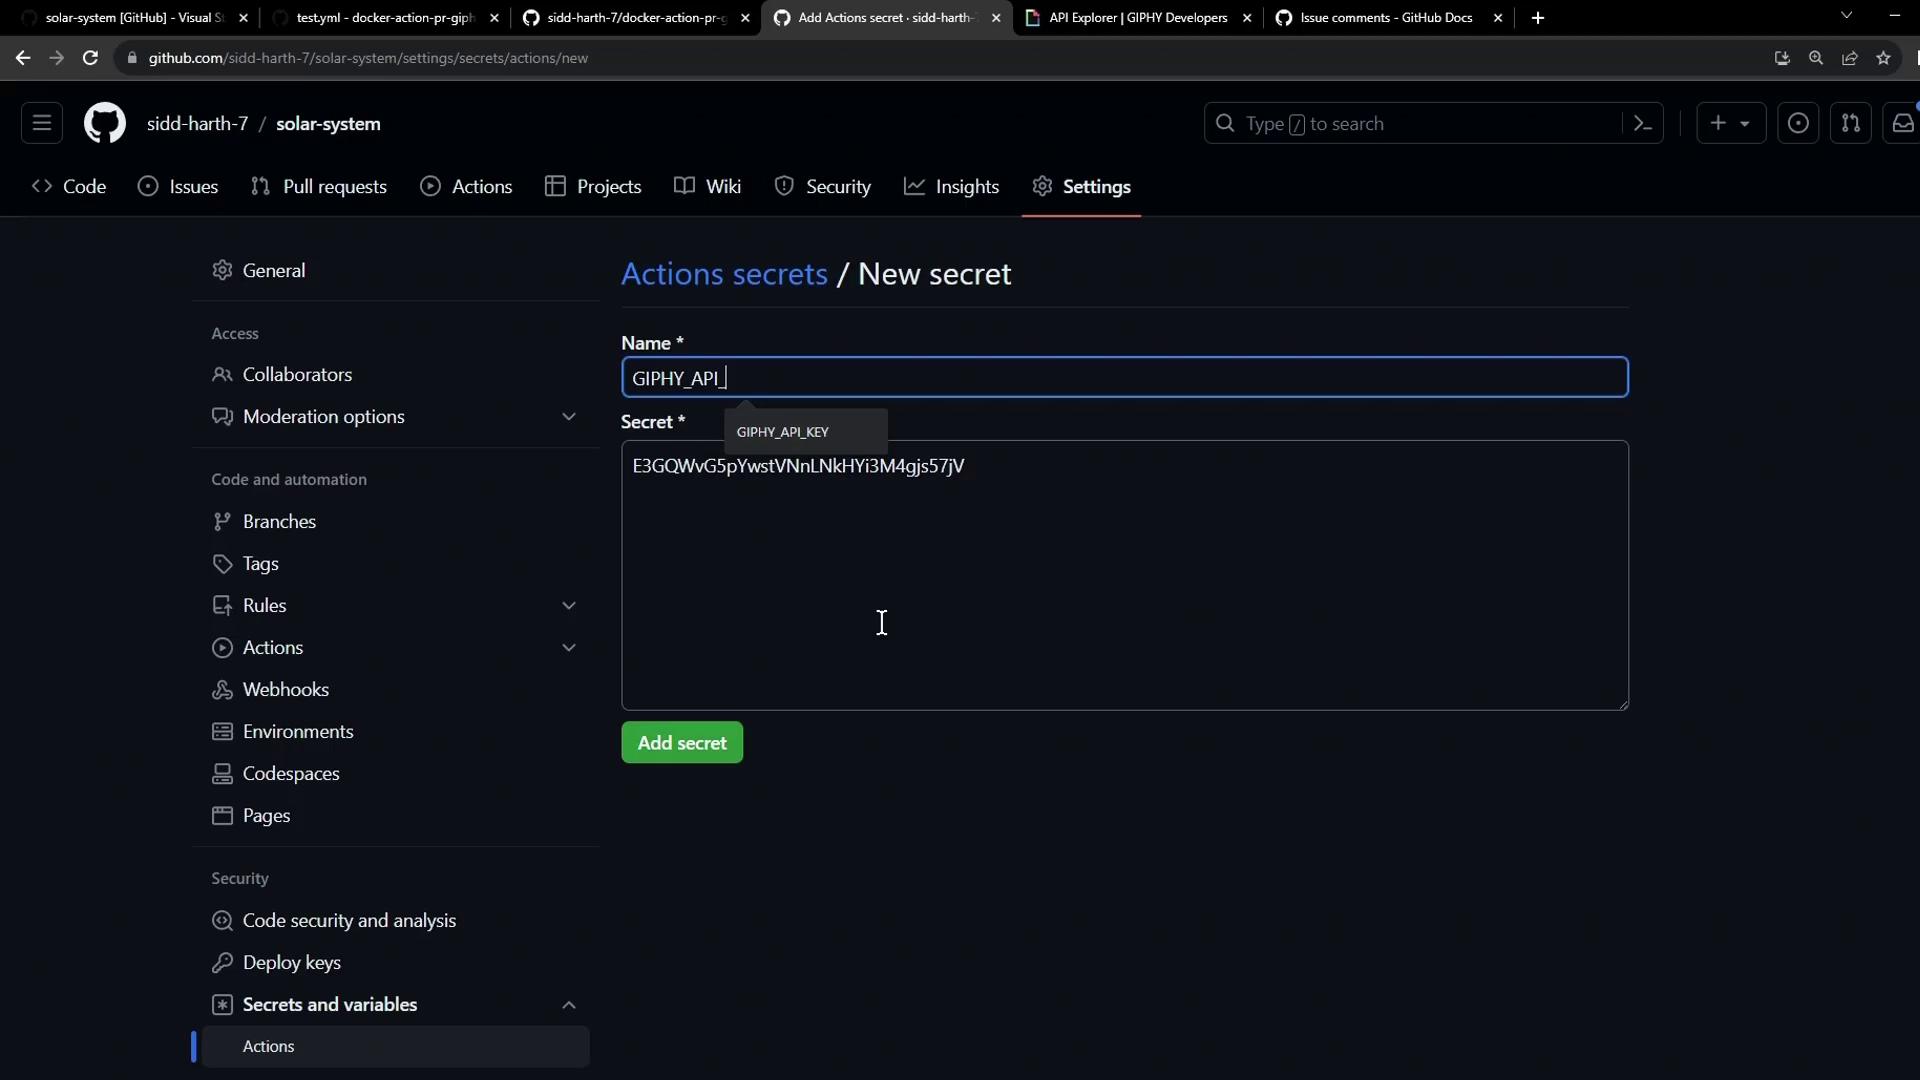
Task: Open the command palette icon in search bar
Action: [x=1642, y=124]
